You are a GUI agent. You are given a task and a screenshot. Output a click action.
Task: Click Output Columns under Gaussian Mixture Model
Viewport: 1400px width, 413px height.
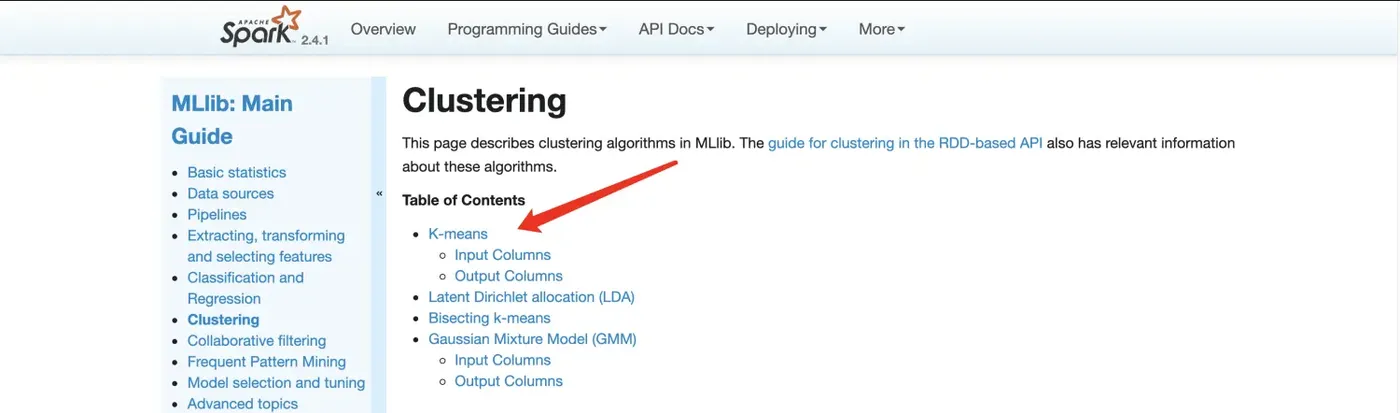coord(508,381)
